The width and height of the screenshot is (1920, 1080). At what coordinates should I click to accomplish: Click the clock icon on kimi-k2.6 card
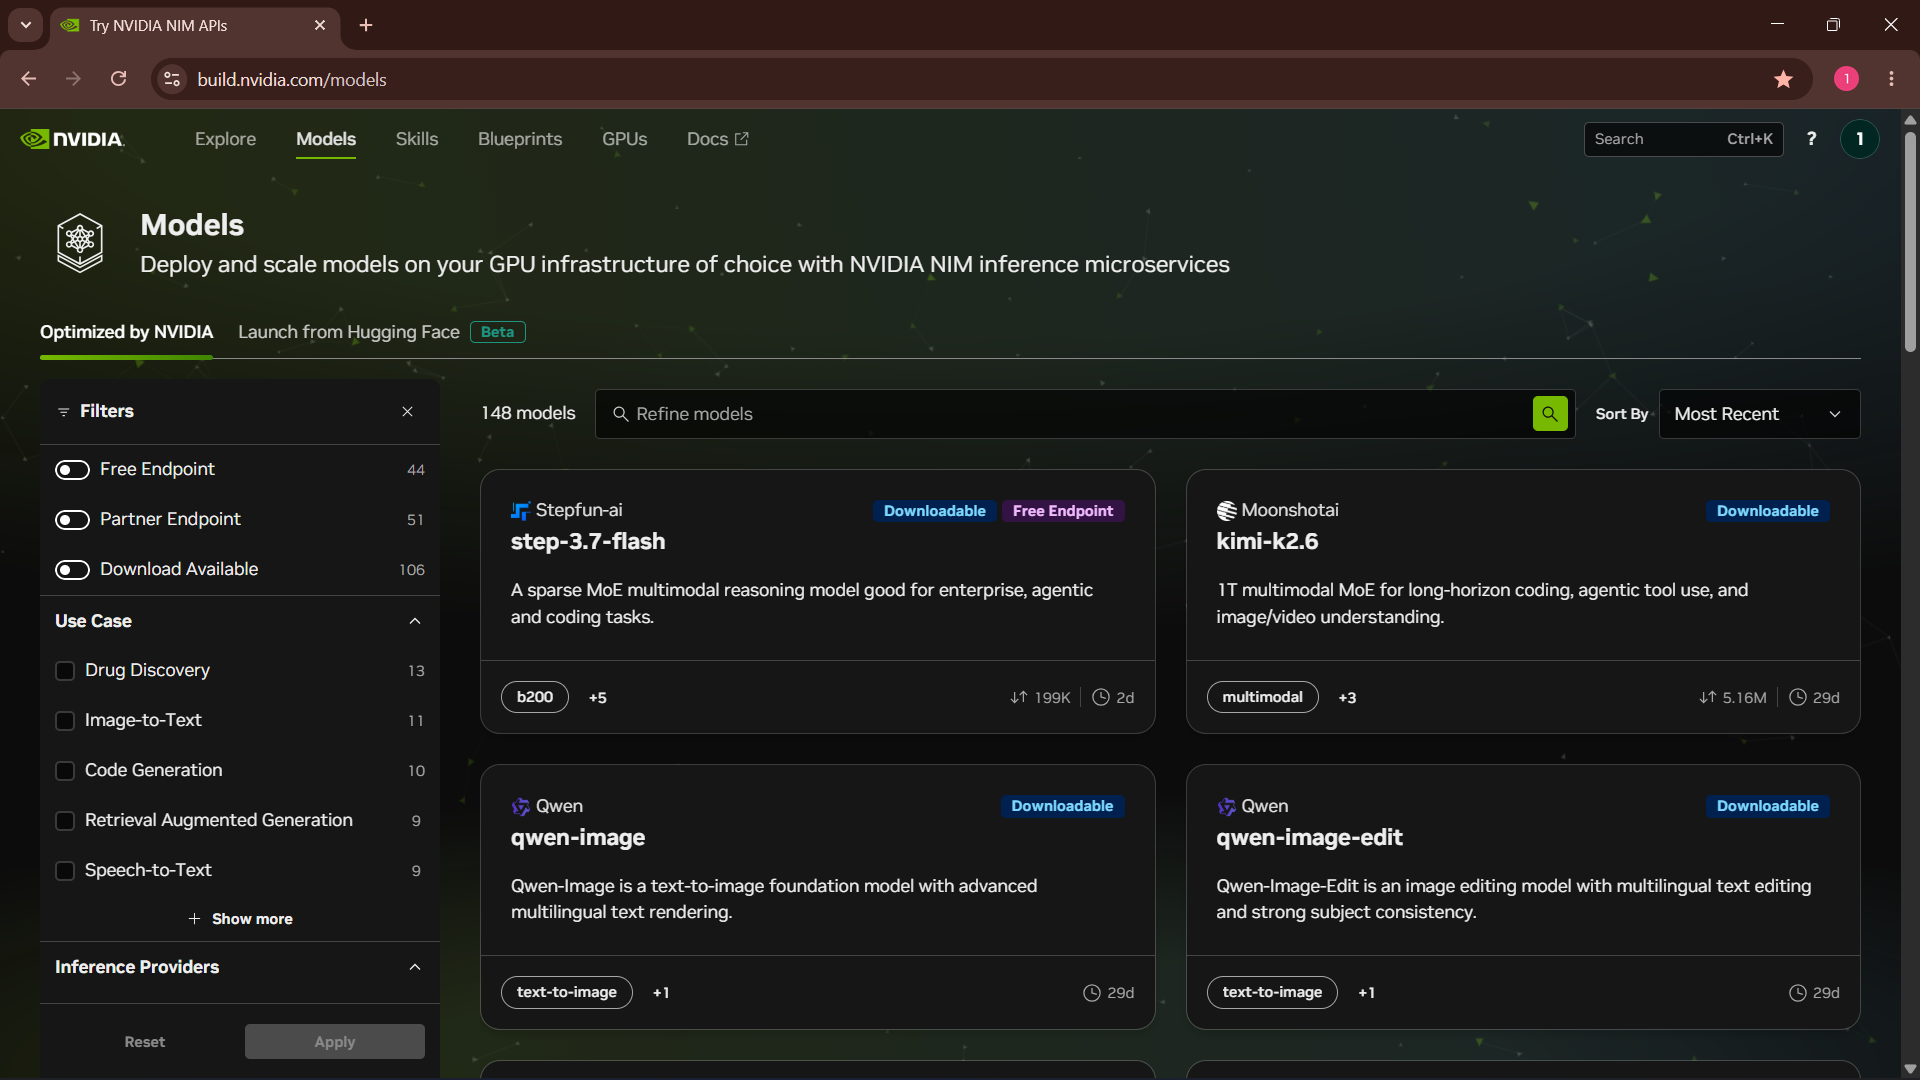tap(1797, 697)
